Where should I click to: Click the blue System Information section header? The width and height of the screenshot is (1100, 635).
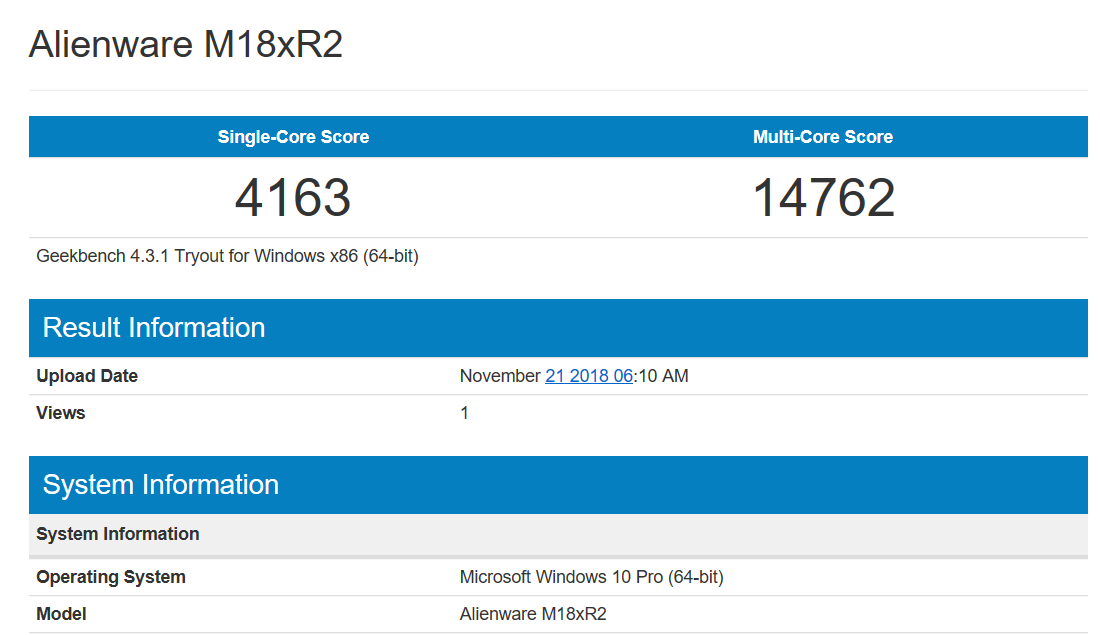coord(558,485)
